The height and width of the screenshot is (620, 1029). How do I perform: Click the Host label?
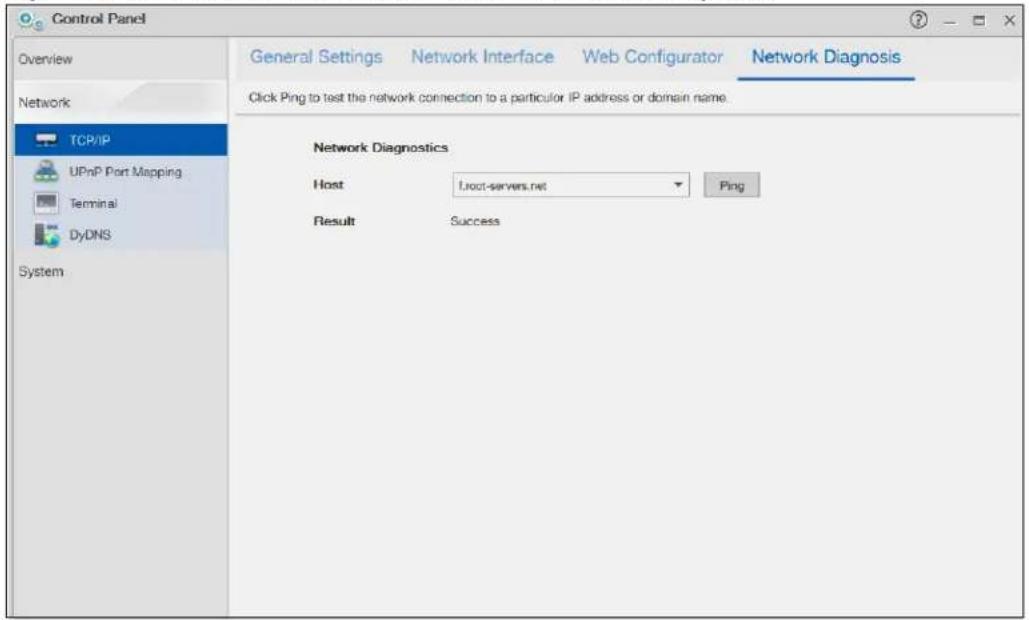click(328, 184)
